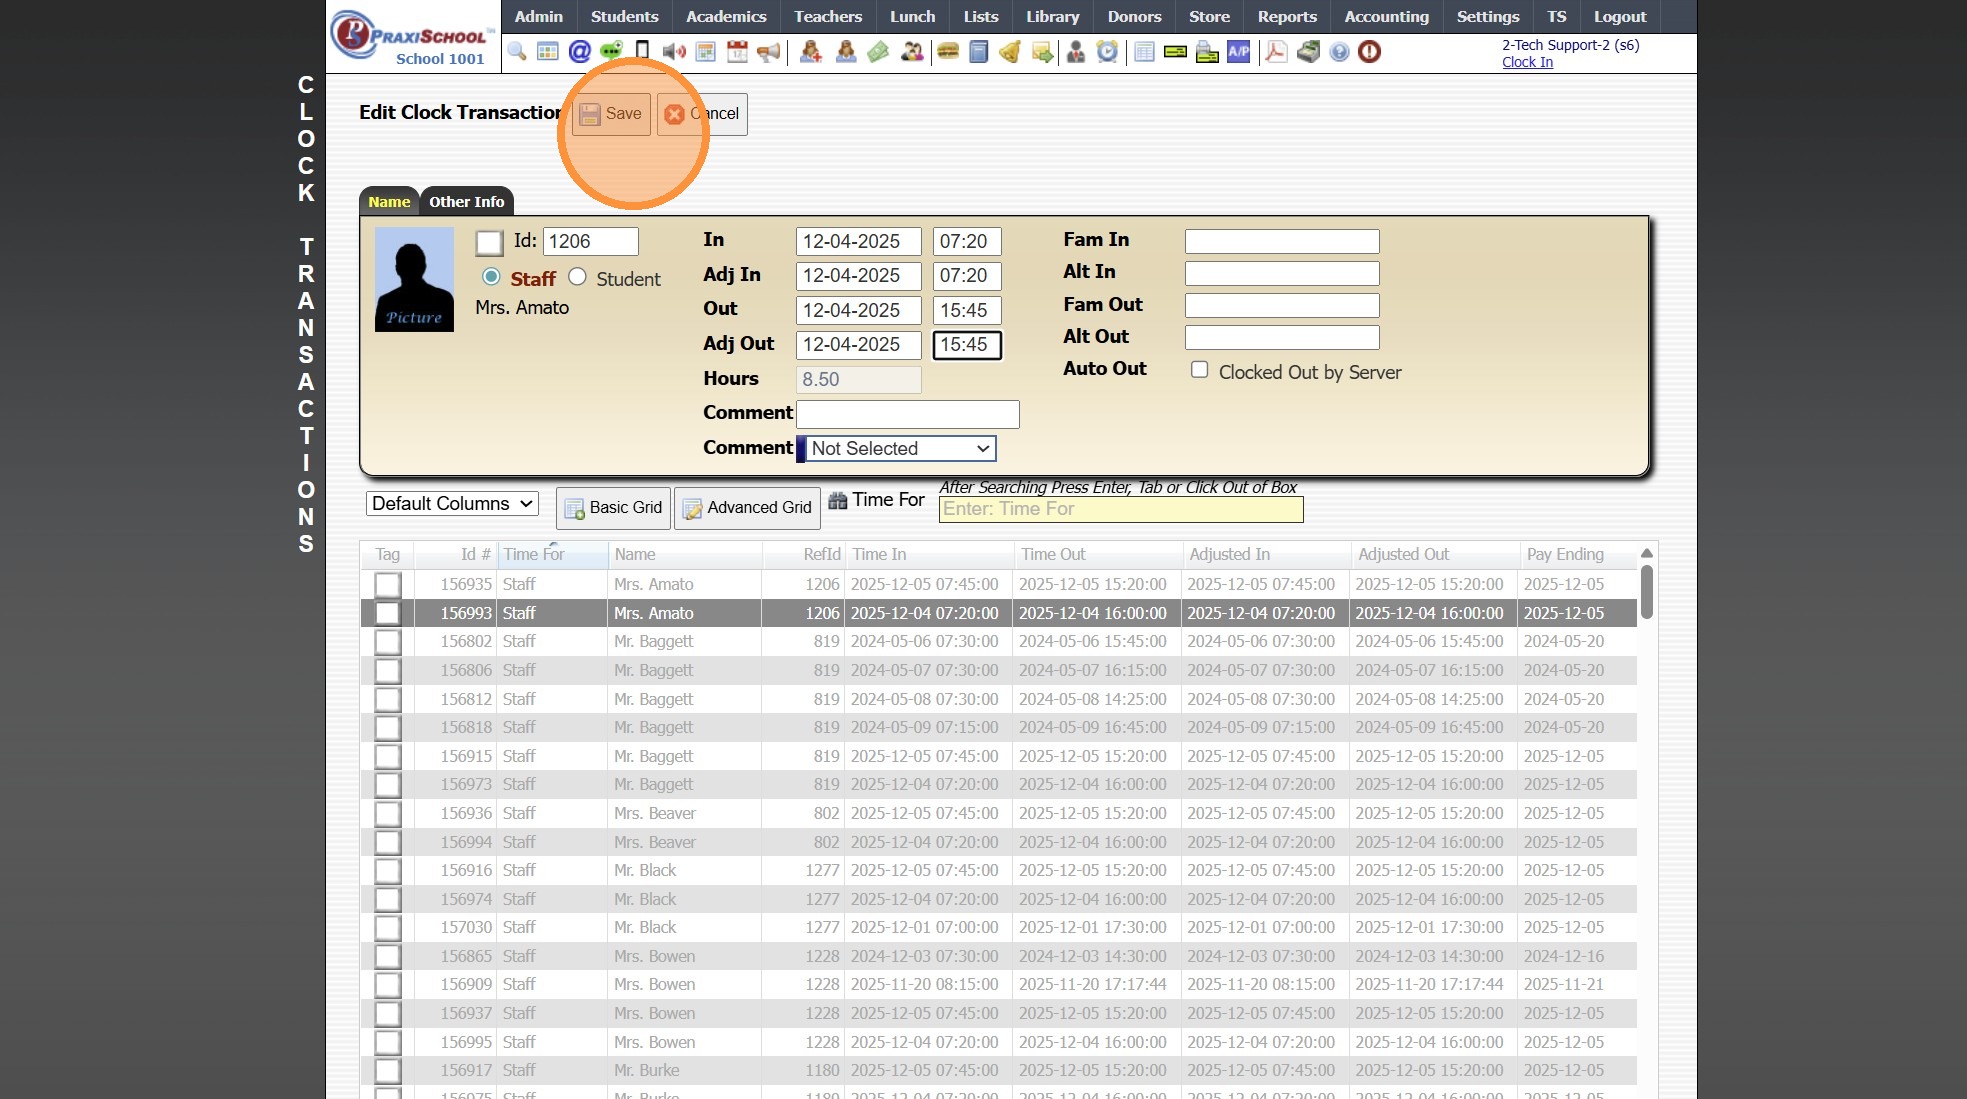The width and height of the screenshot is (1967, 1099).
Task: Click the Time For search field
Action: 1121,509
